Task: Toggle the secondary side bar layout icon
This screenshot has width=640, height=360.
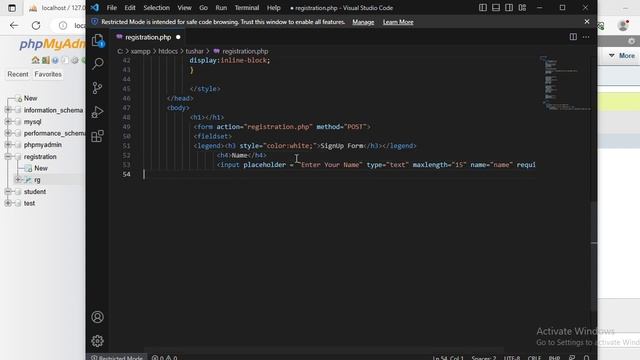Action: (x=509, y=8)
